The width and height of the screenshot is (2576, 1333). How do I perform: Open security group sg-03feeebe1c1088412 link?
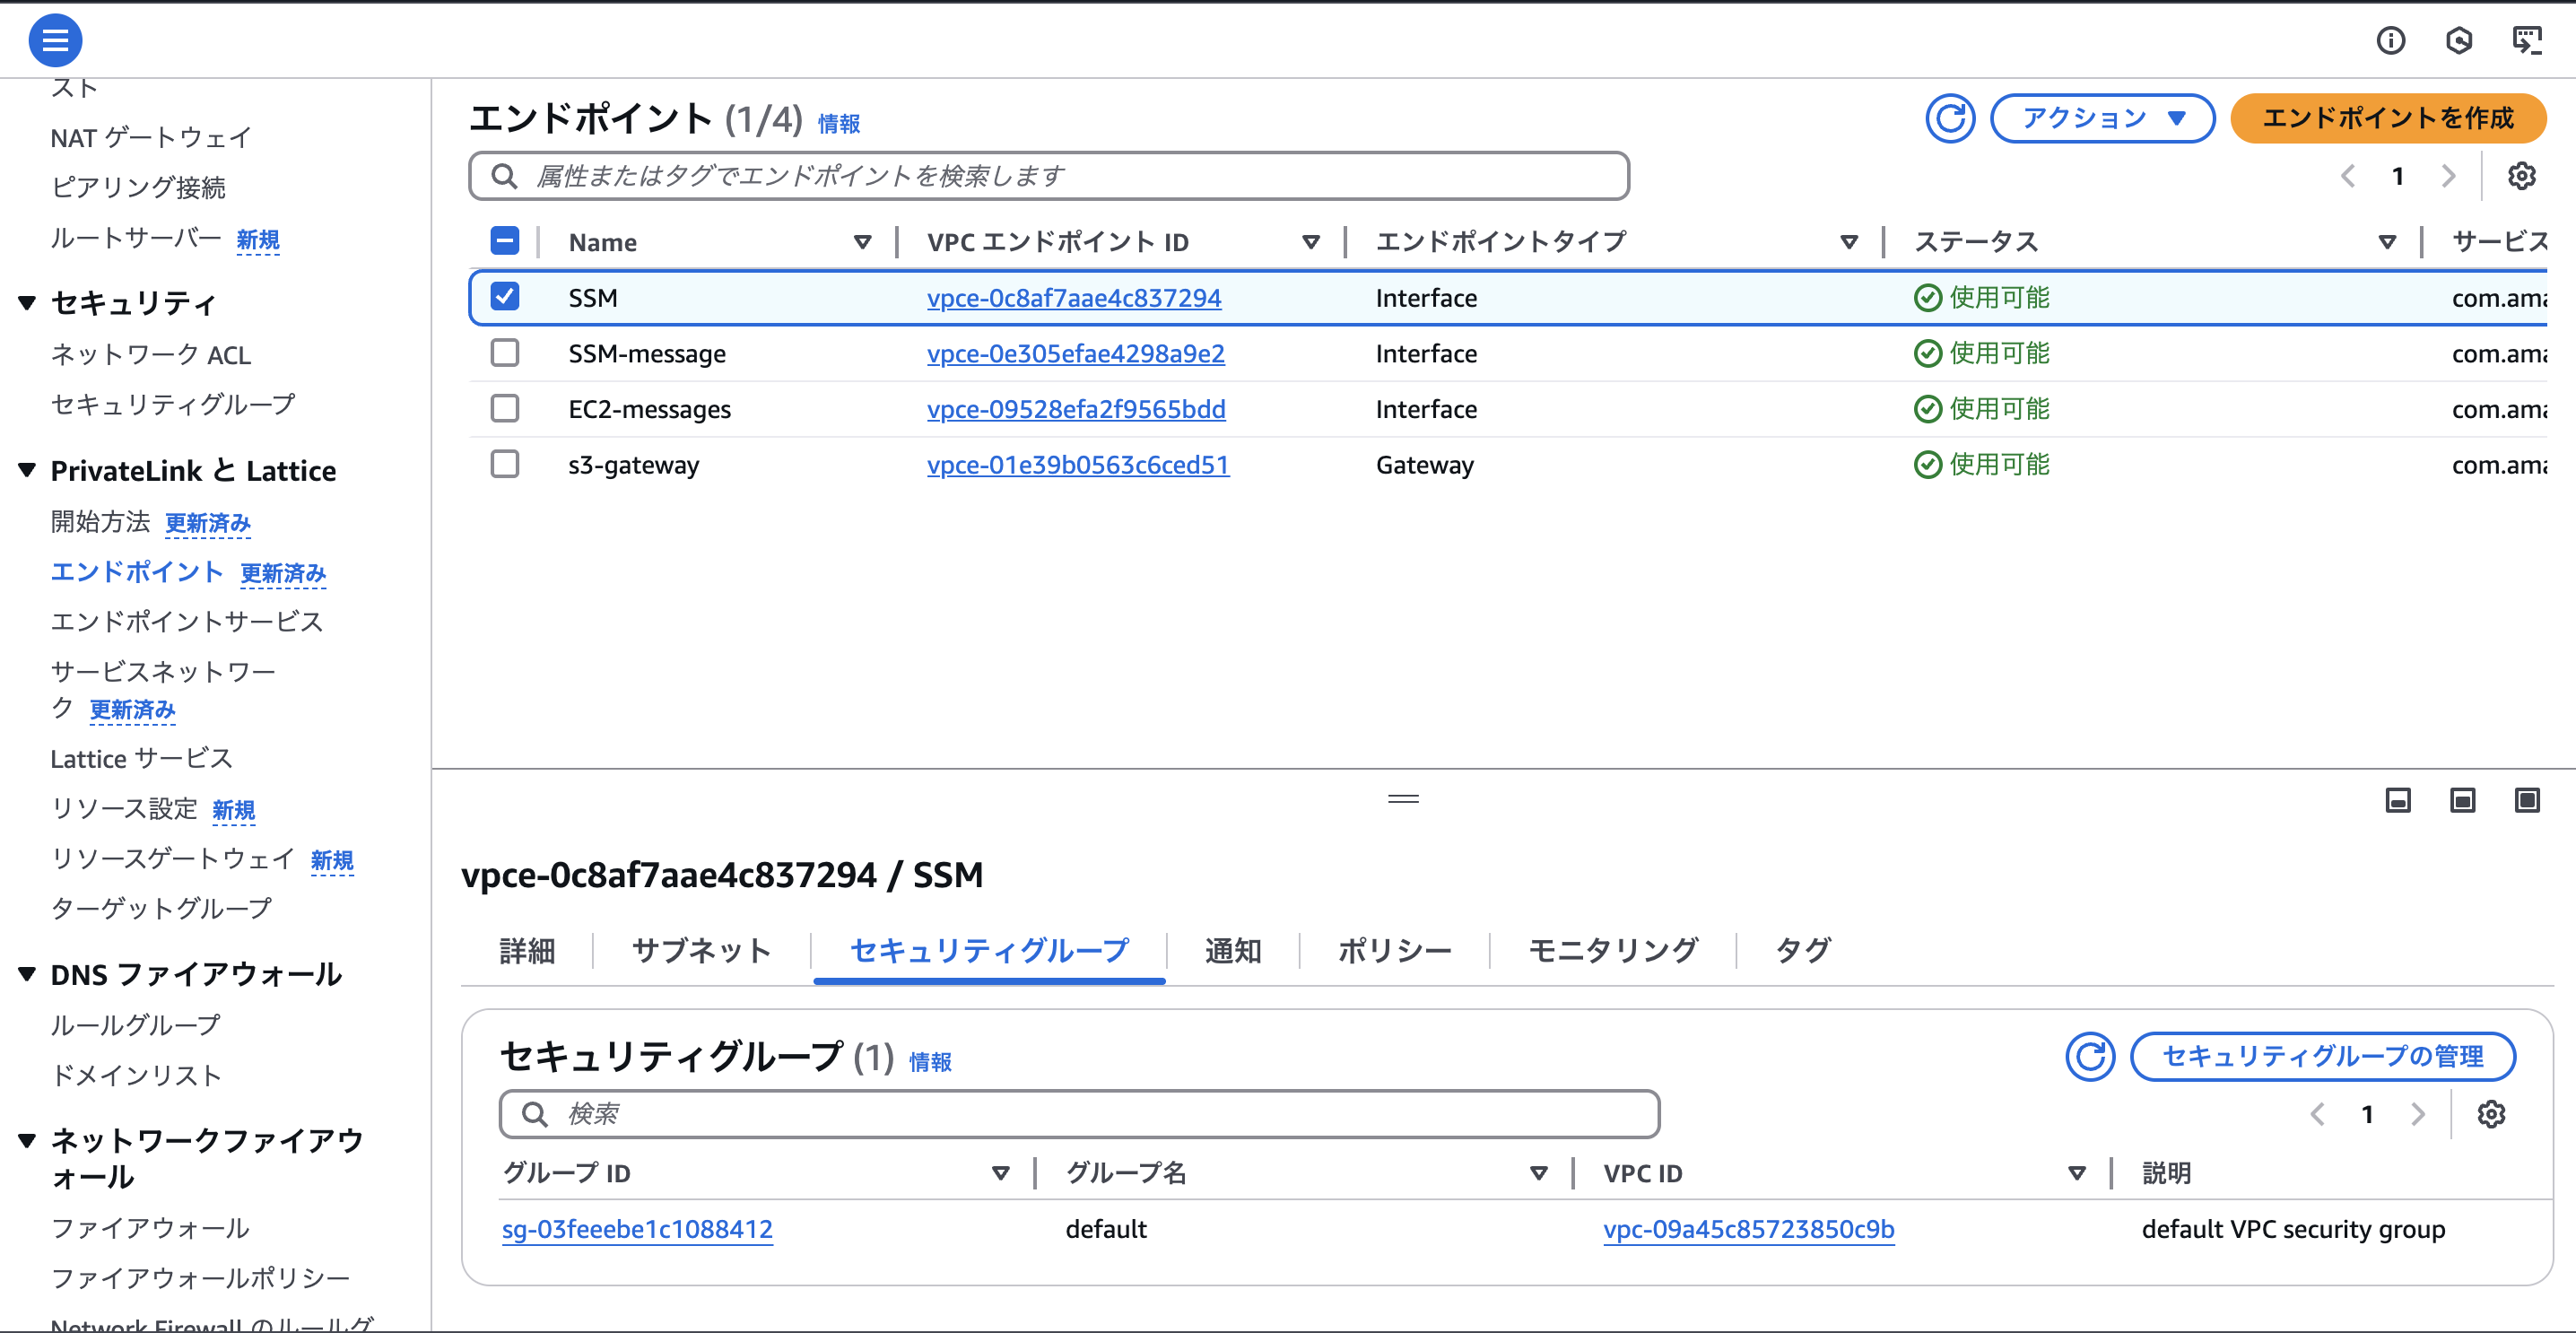click(637, 1229)
